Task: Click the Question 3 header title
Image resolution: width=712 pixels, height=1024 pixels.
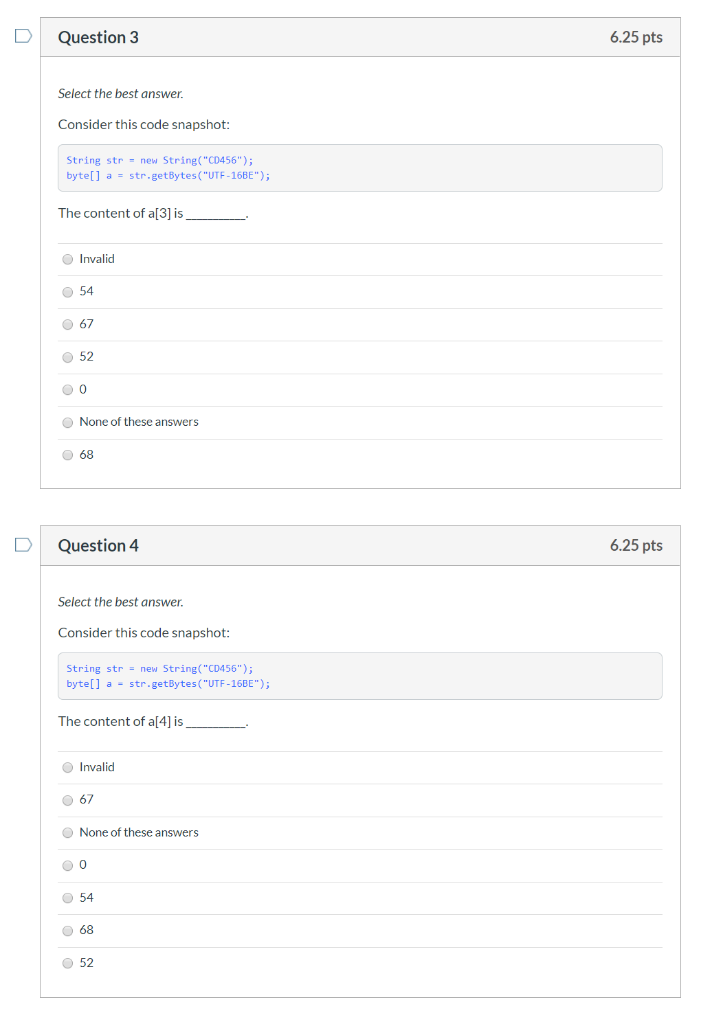Action: 98,37
